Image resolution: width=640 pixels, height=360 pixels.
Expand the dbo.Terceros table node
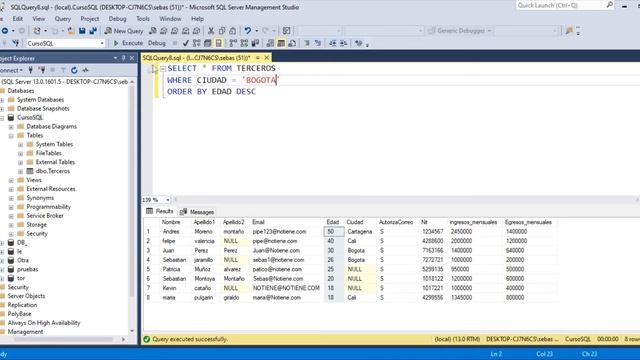20,171
